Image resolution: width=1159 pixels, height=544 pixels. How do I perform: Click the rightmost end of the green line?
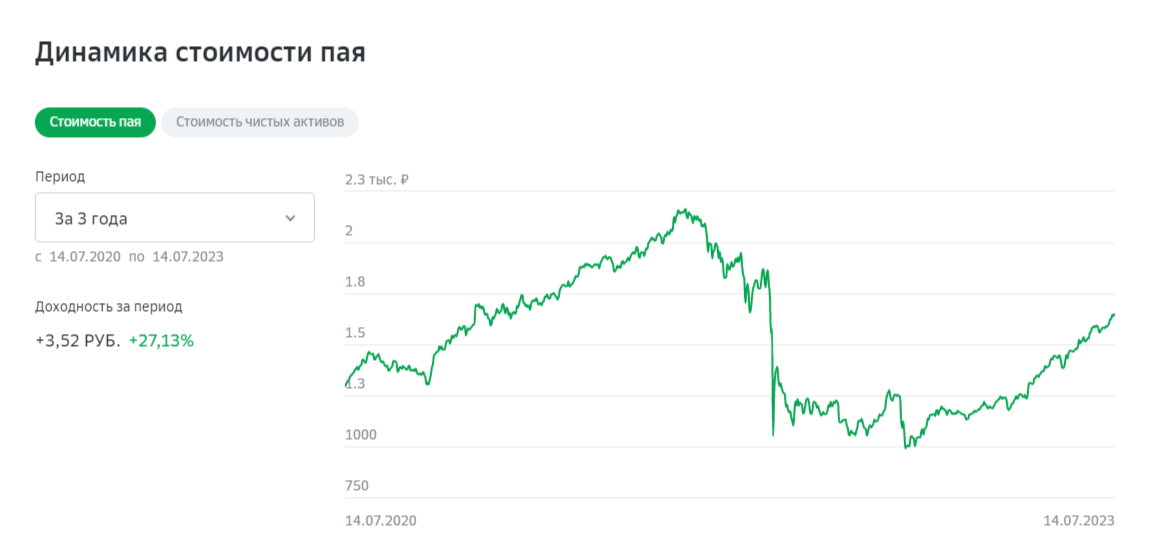[1113, 314]
